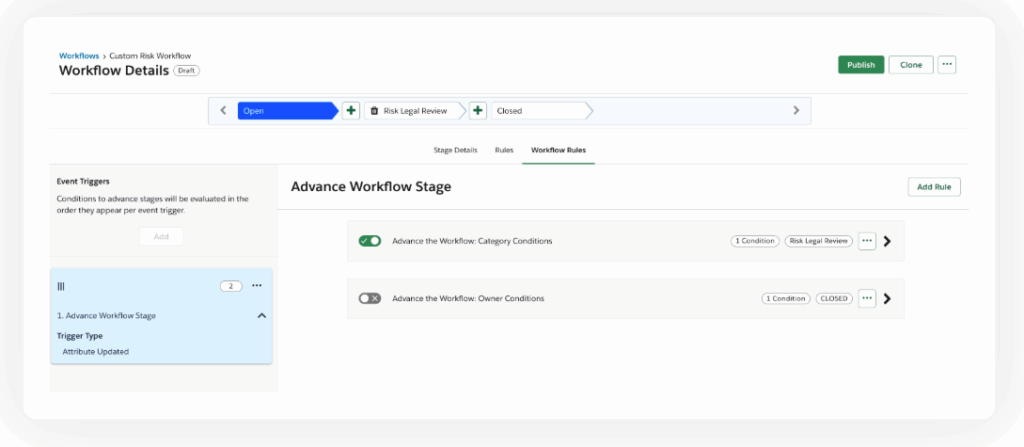The height and width of the screenshot is (447, 1024).
Task: Open the Workflows breadcrumb link
Action: point(79,55)
